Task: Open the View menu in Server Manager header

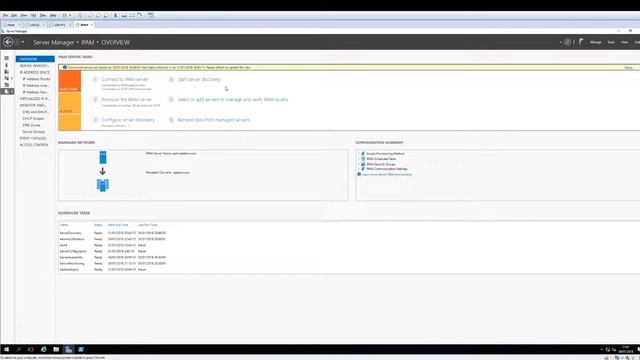Action: tap(624, 42)
